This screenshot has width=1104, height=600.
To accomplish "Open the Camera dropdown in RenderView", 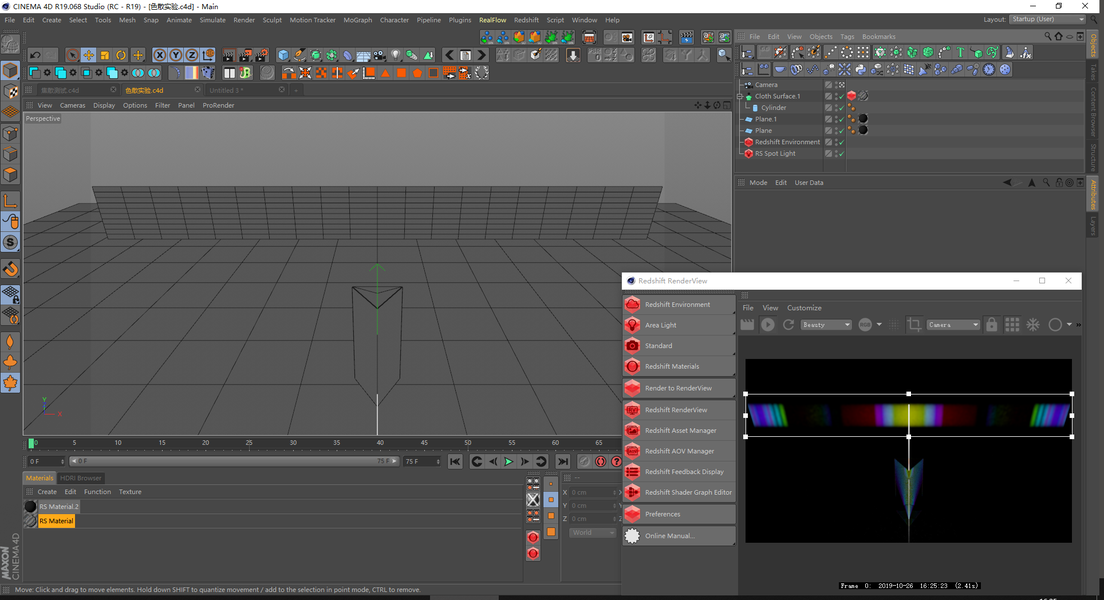I will pyautogui.click(x=953, y=325).
